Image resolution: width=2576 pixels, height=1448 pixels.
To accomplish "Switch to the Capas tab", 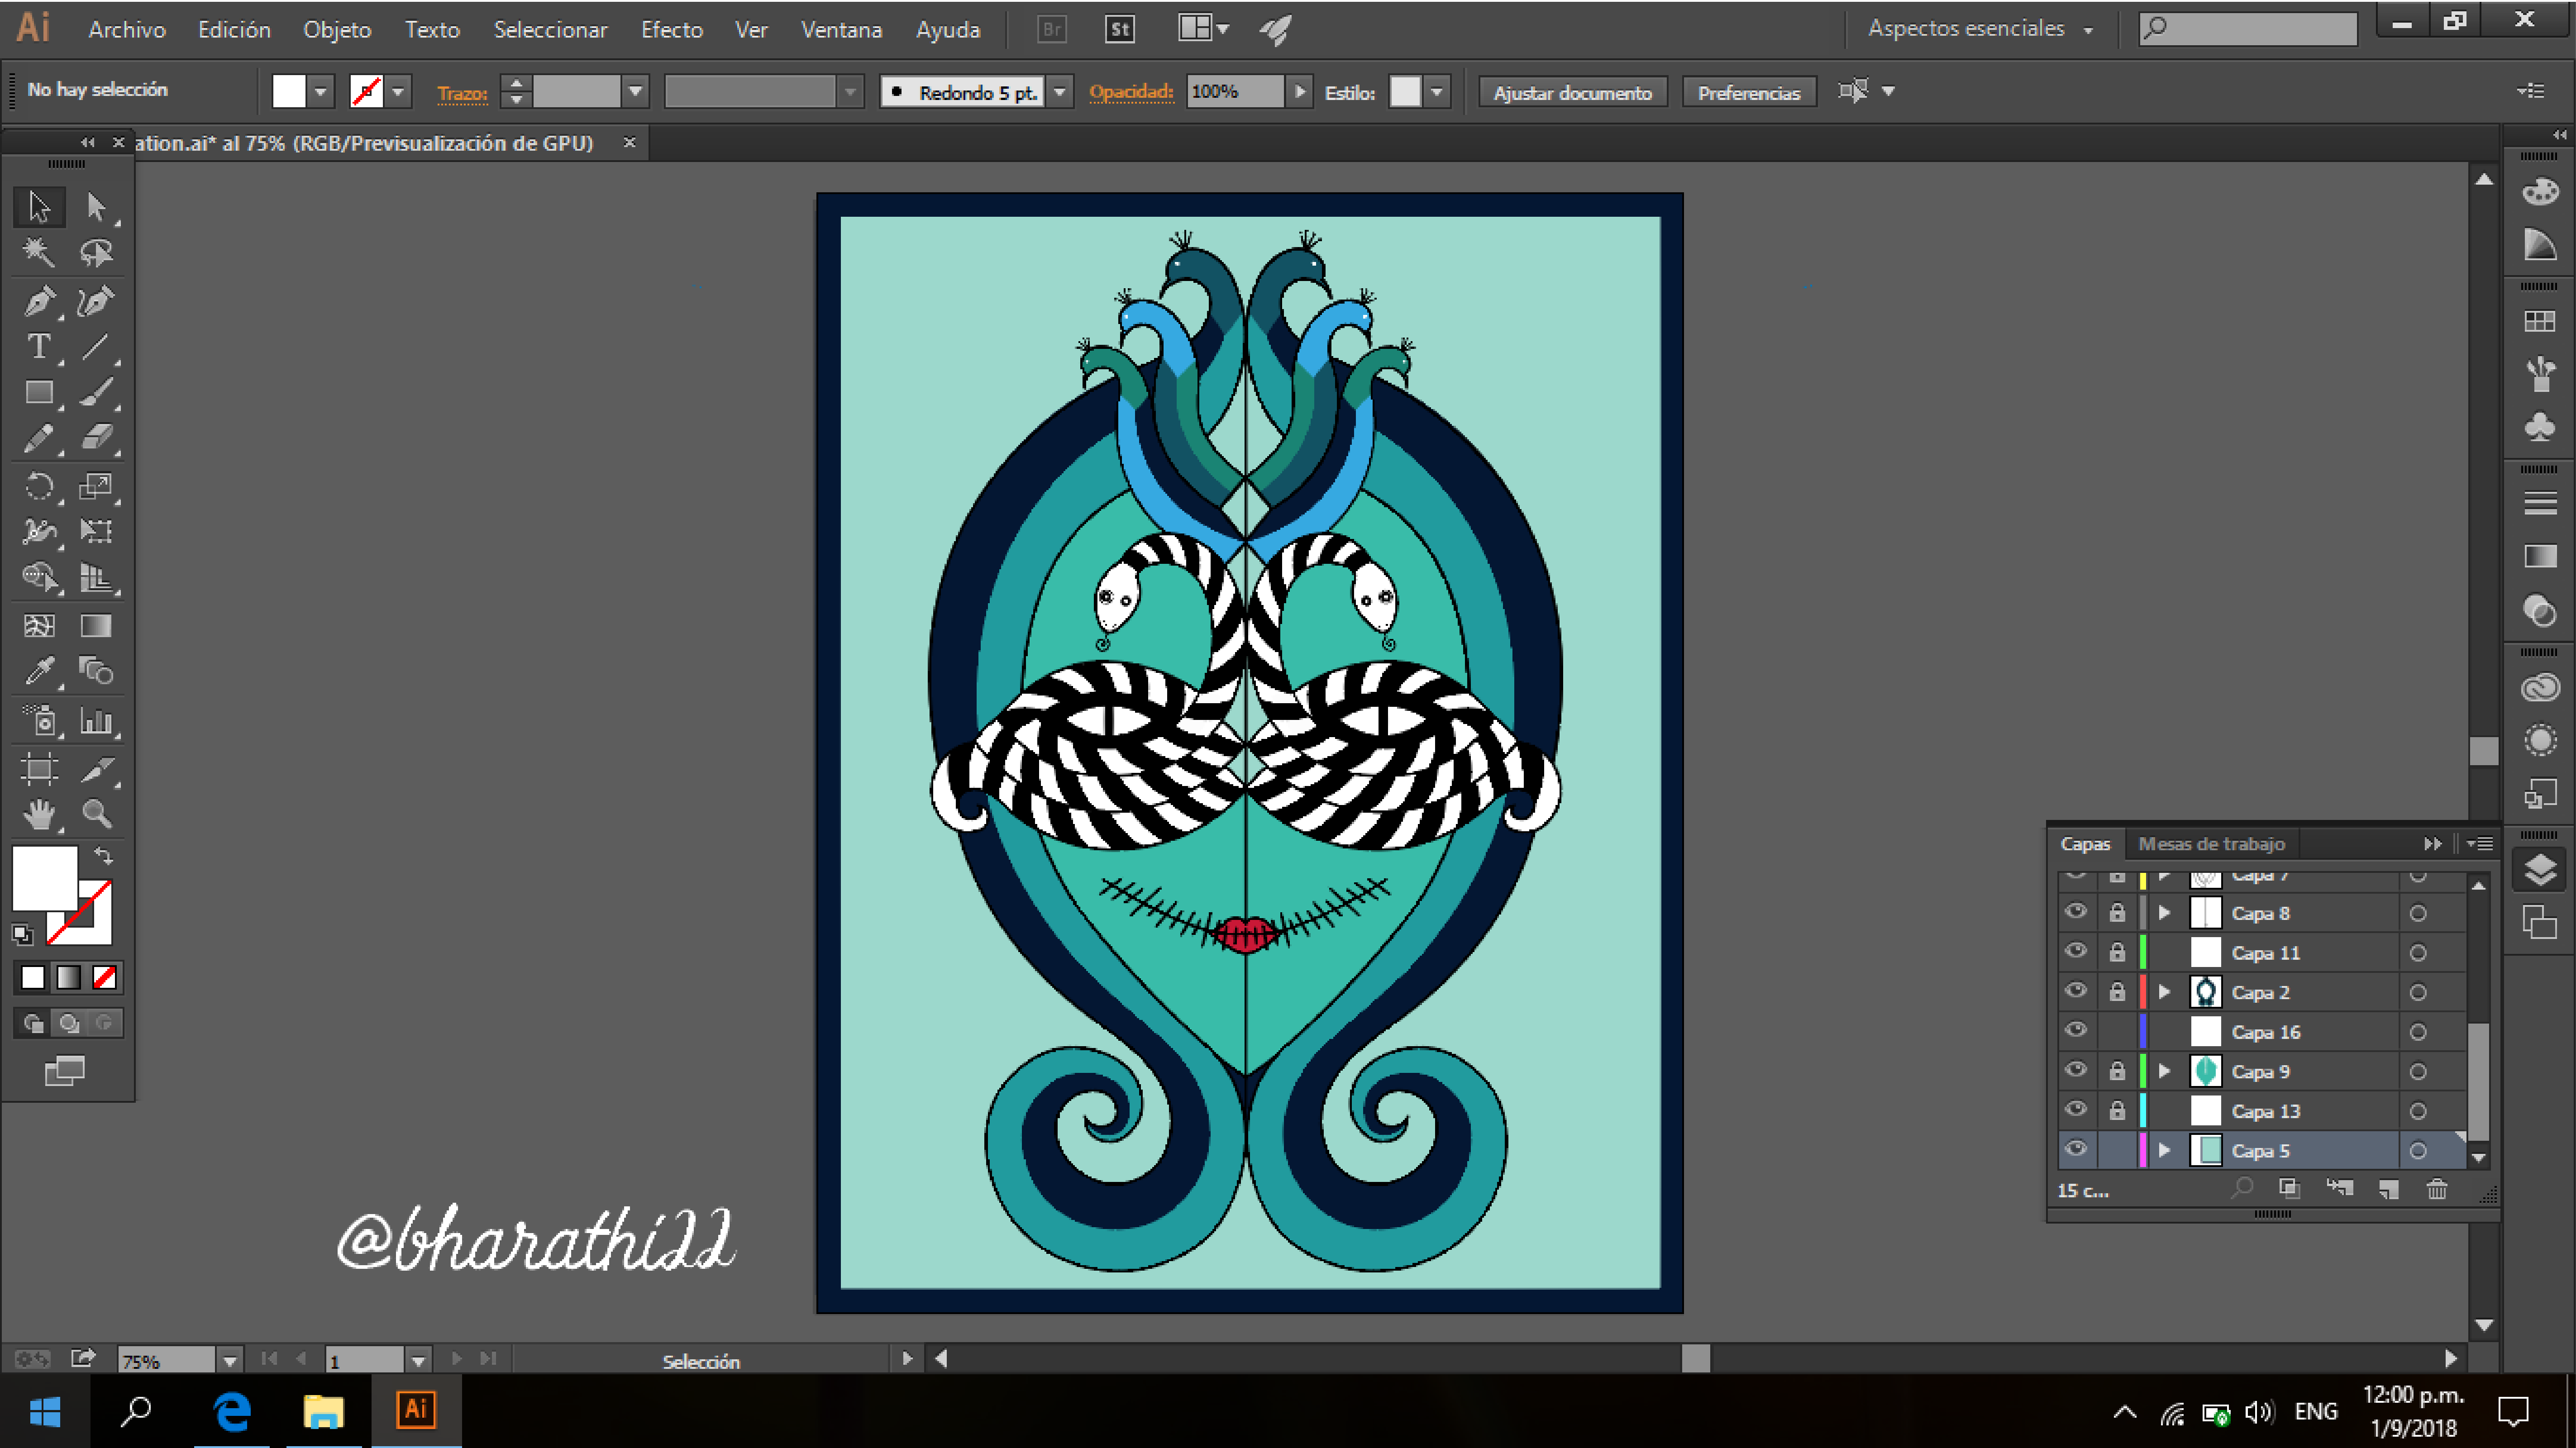I will coord(2085,843).
